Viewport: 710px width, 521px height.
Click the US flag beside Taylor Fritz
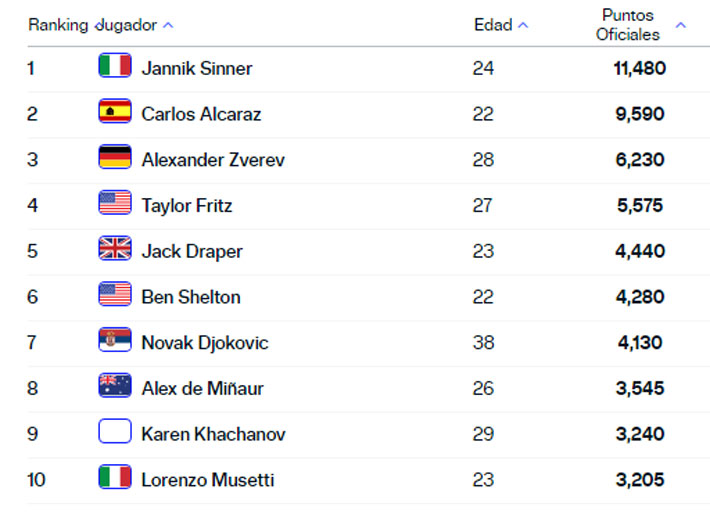tap(115, 205)
